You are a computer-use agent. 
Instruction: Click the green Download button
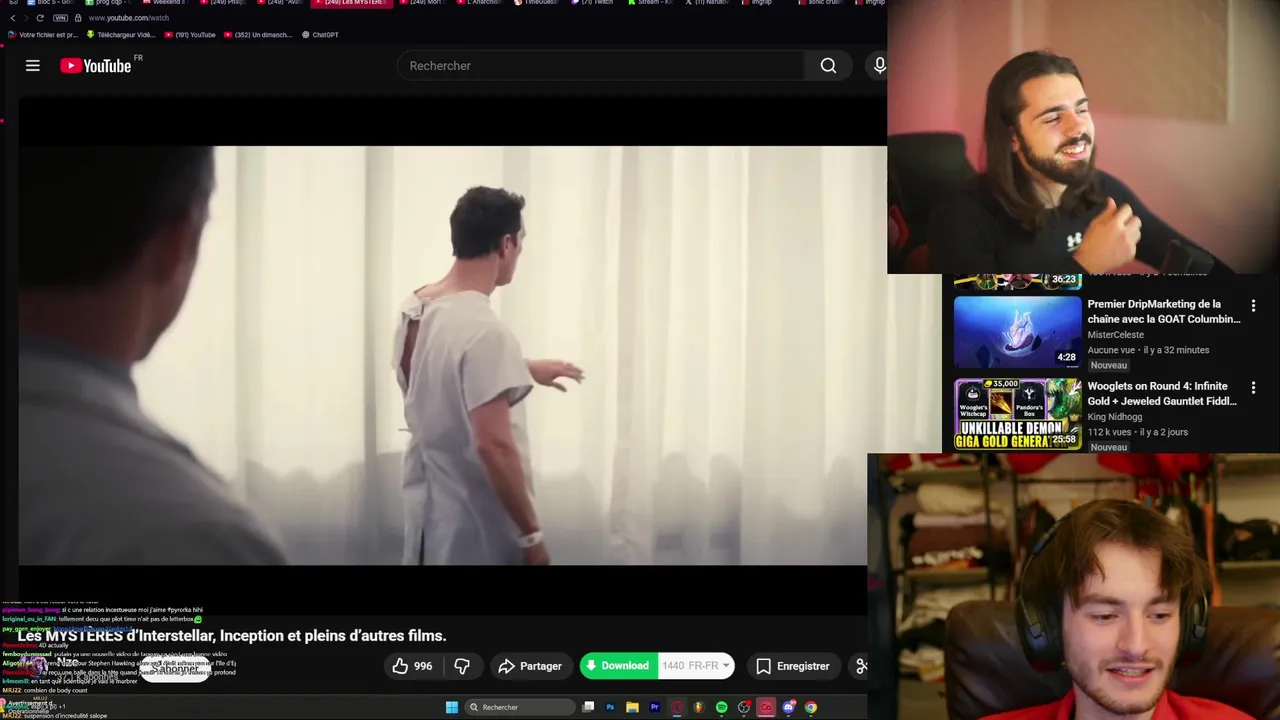pos(618,666)
